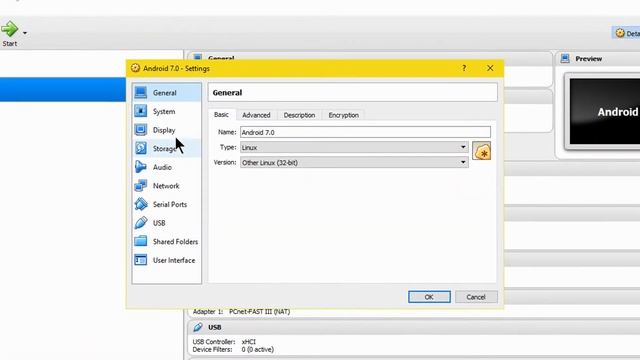Click the Network computers icon
The height and width of the screenshot is (360, 640).
point(141,186)
